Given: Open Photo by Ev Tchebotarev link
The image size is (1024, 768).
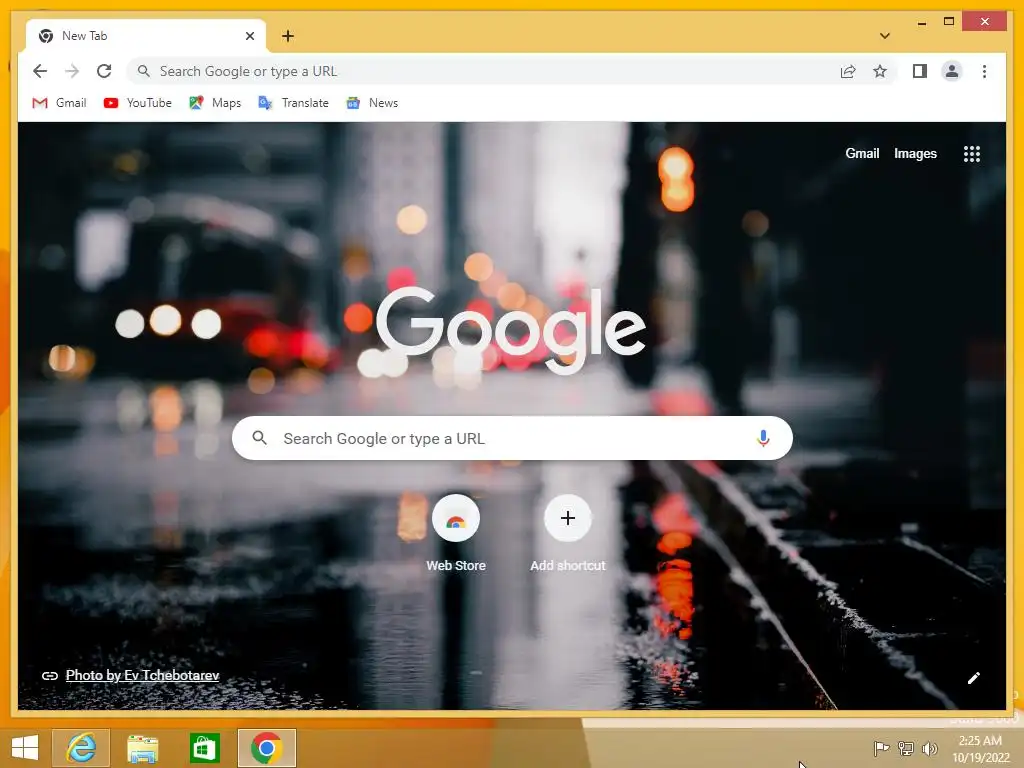Looking at the screenshot, I should [x=142, y=675].
